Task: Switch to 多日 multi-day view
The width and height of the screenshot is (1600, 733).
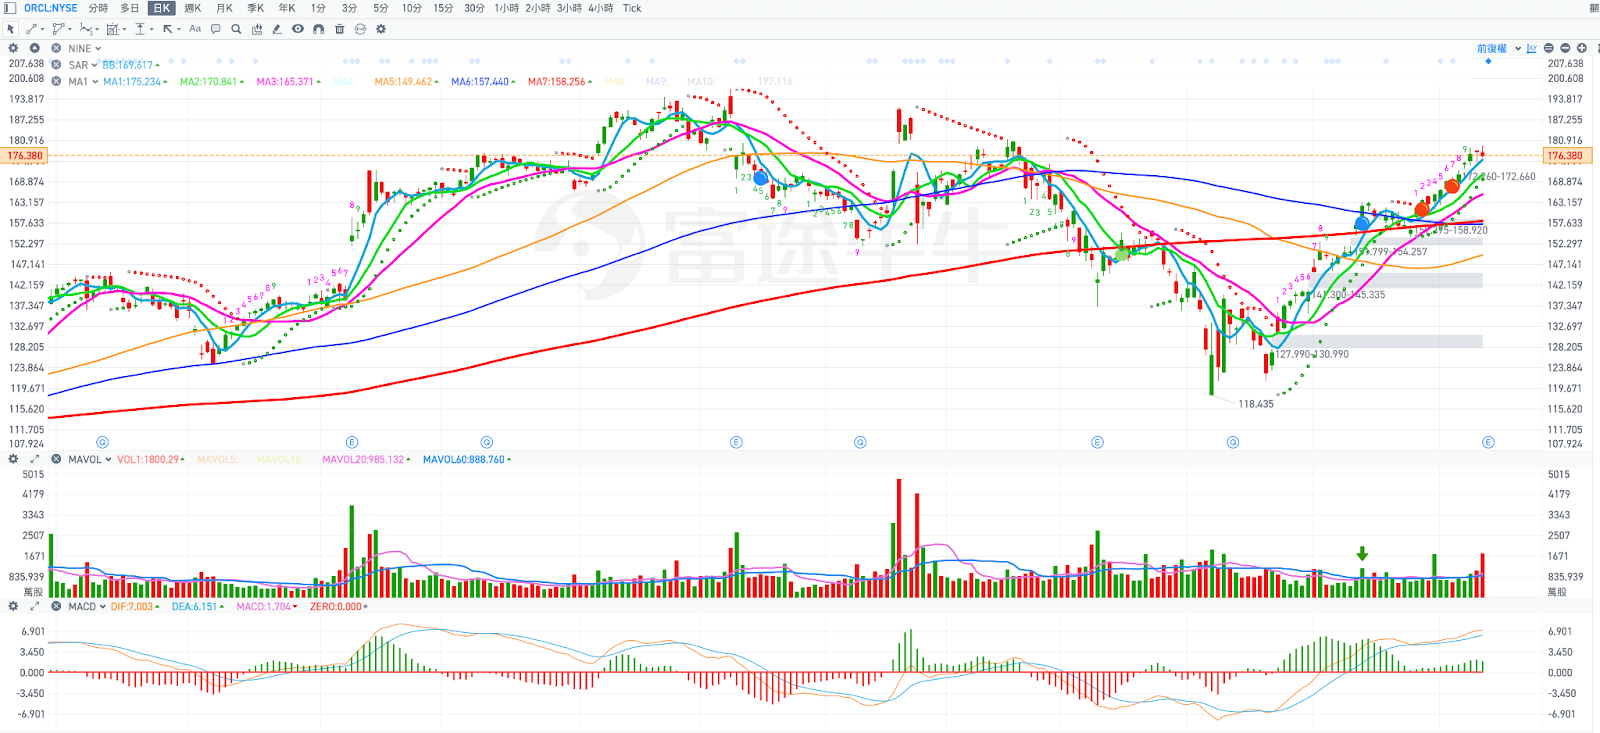Action: pyautogui.click(x=130, y=8)
